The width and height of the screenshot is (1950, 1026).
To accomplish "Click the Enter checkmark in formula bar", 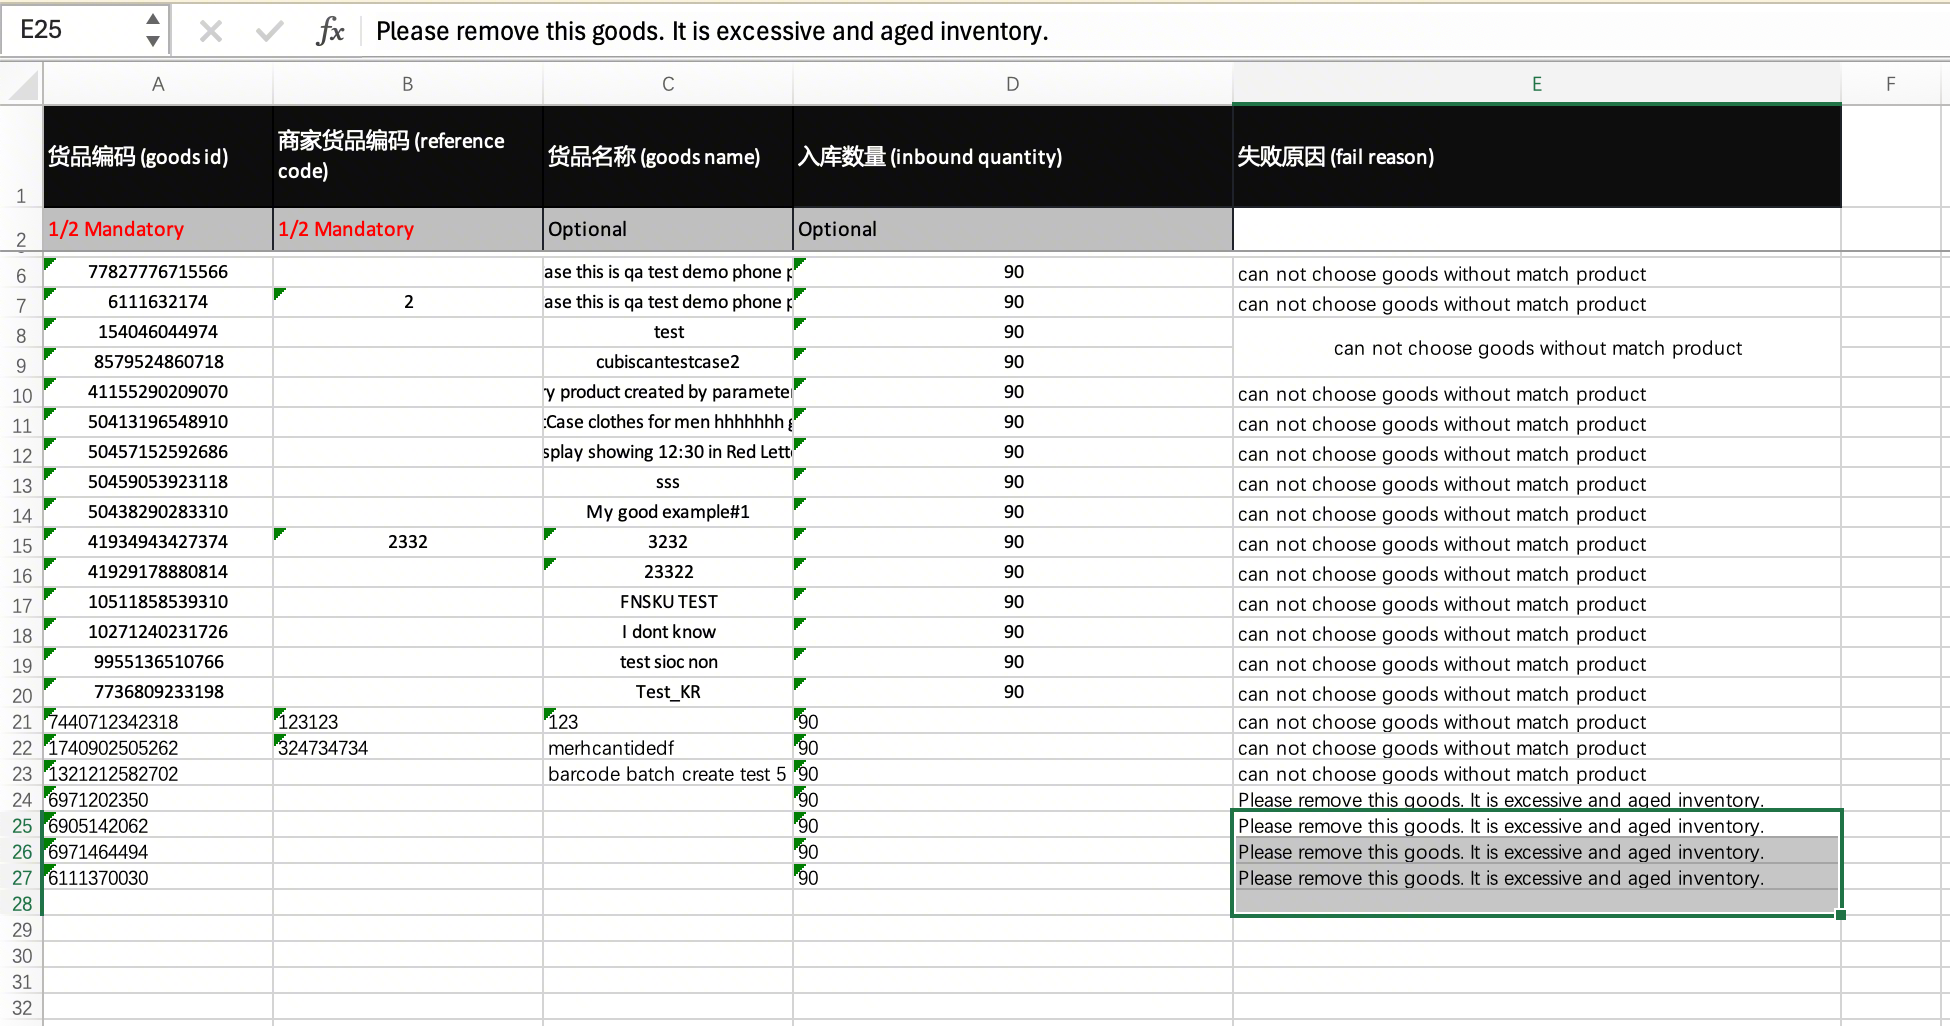I will [x=269, y=32].
